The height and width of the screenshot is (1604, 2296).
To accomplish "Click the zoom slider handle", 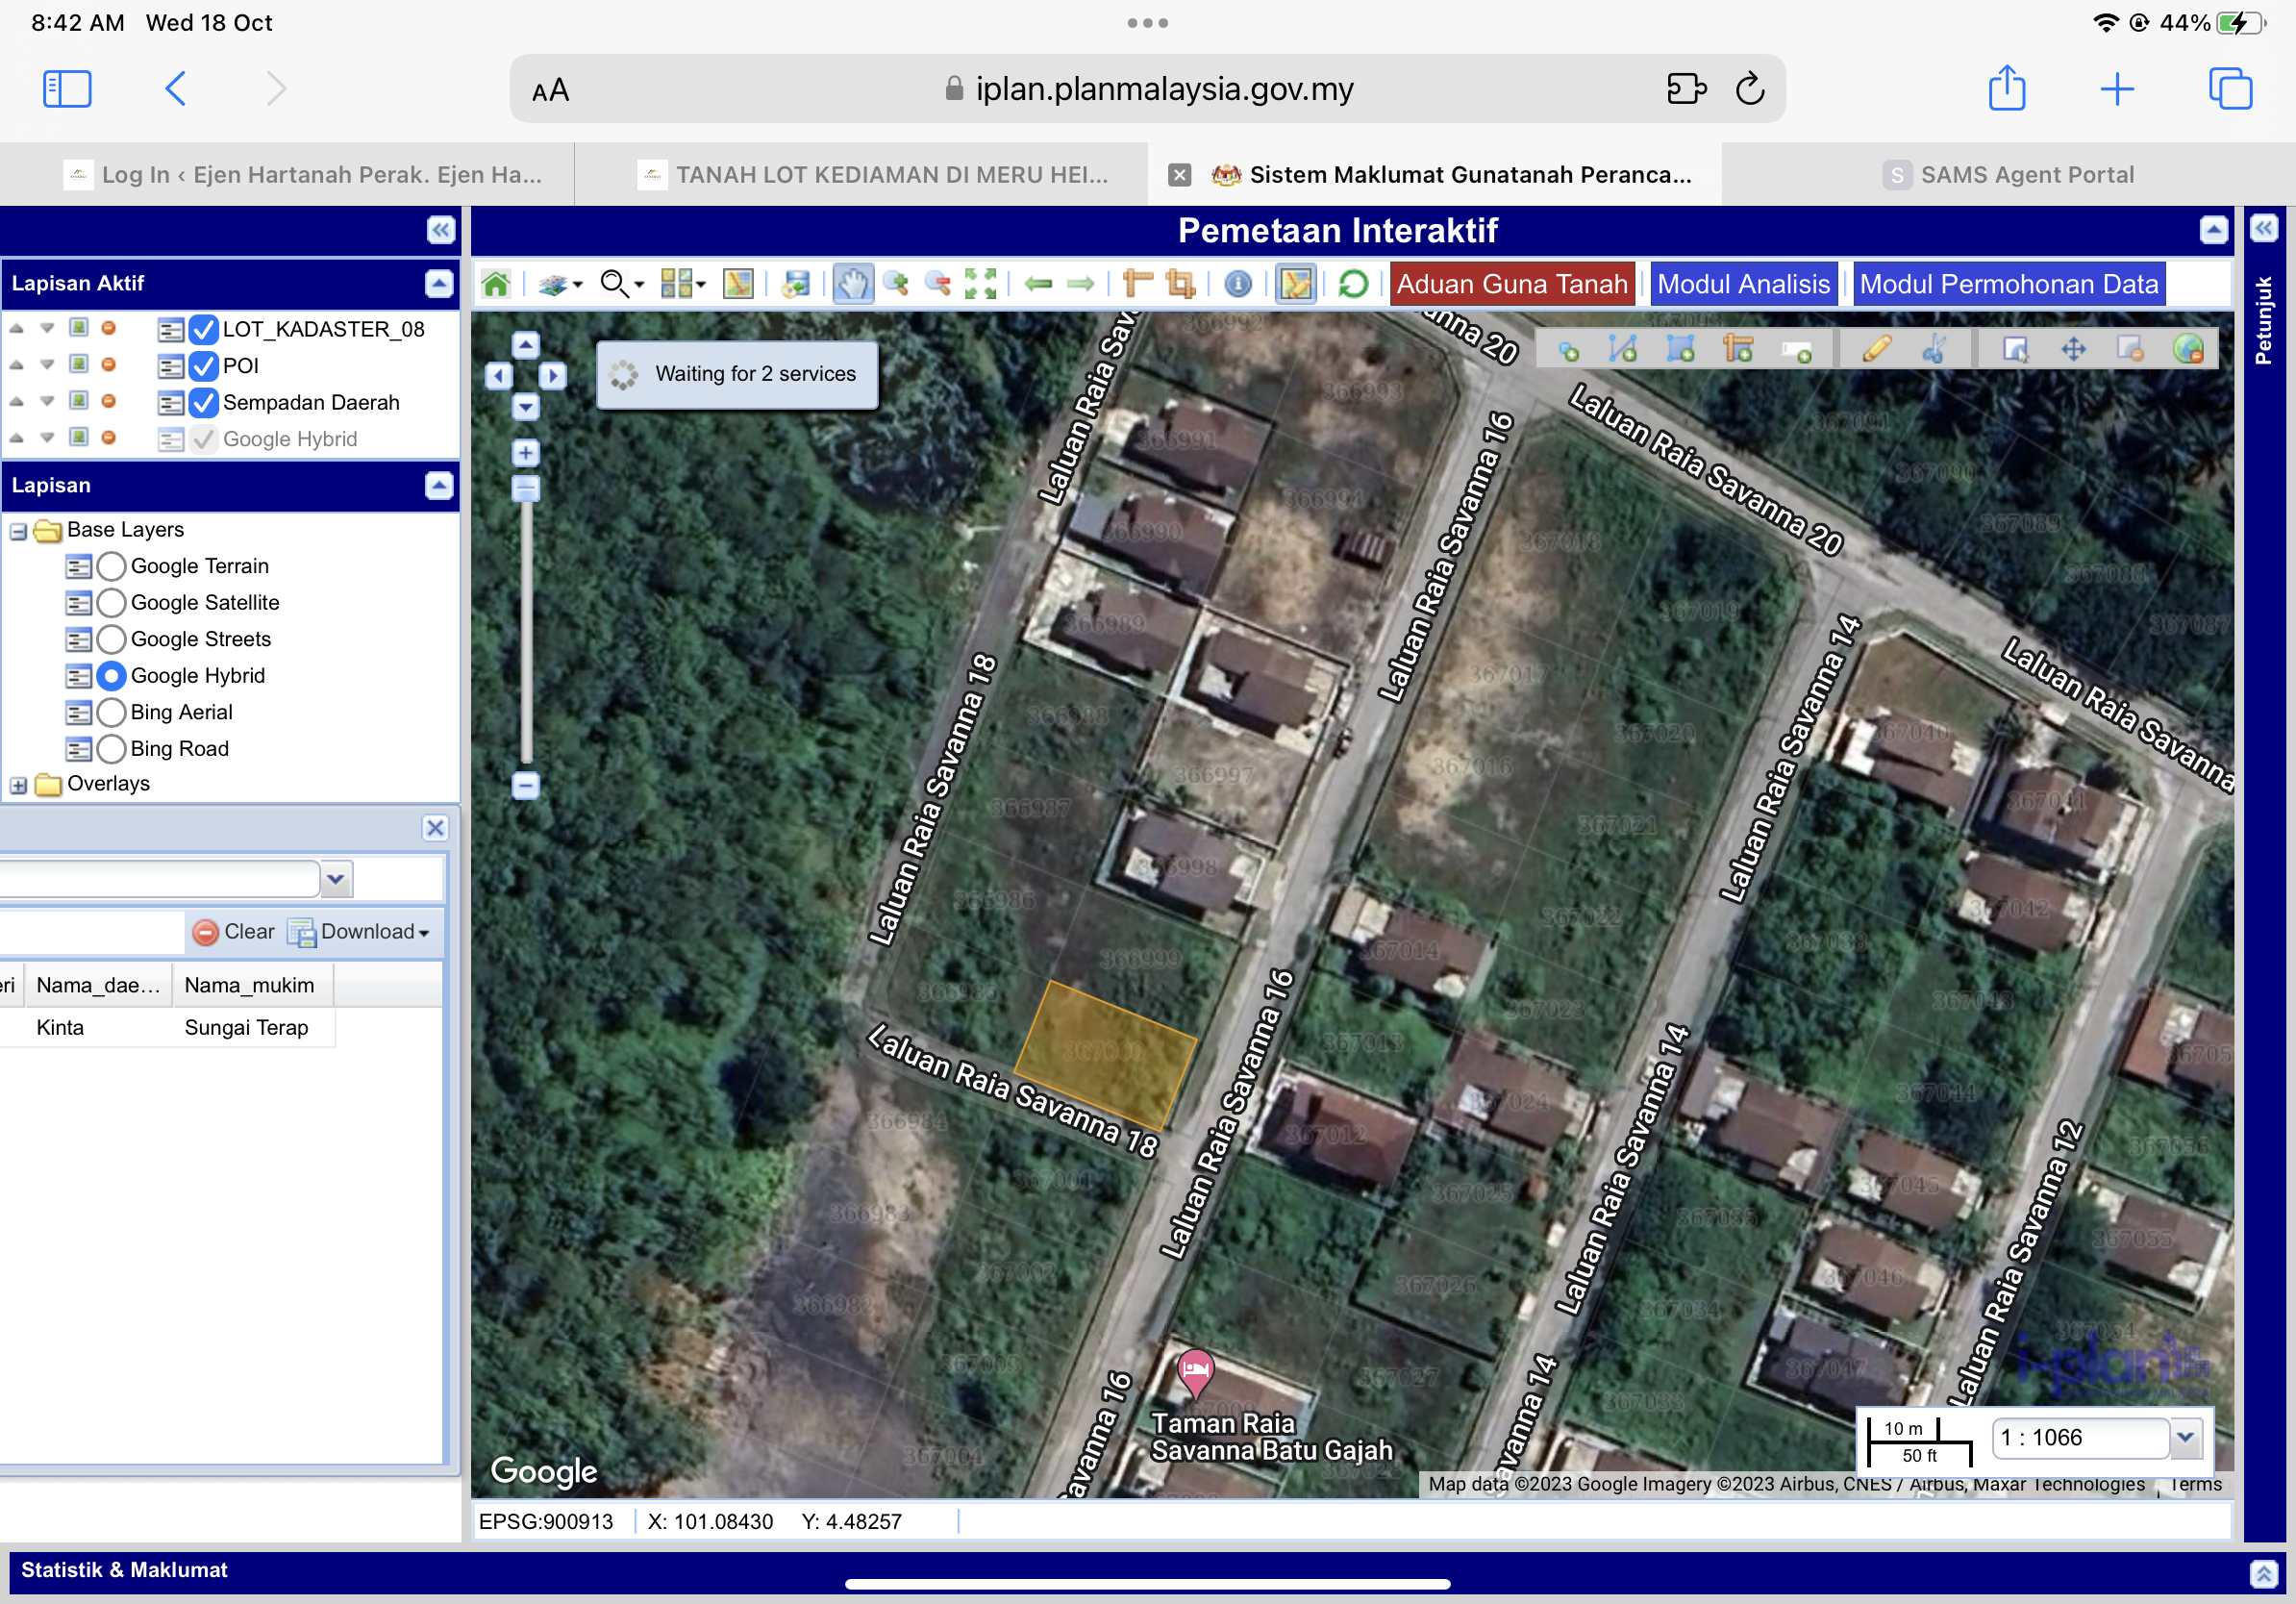I will click(526, 488).
